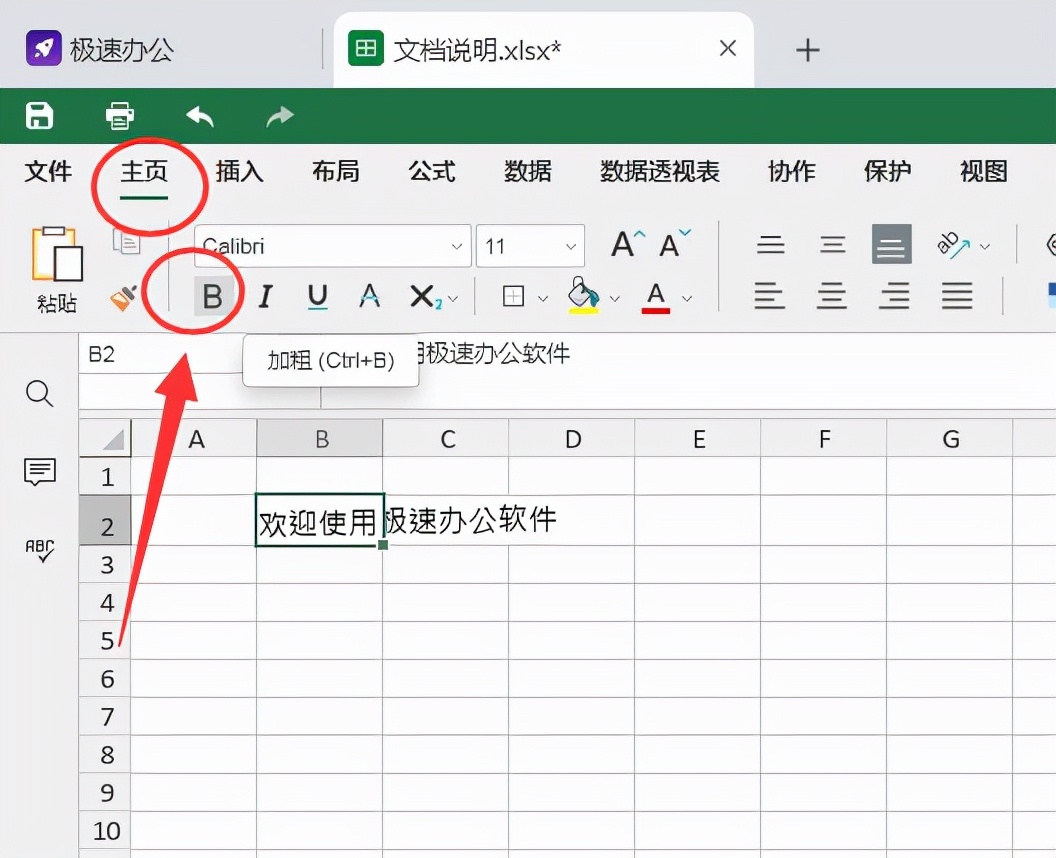Create a new tab with plus button
1056x858 pixels.
(x=807, y=47)
